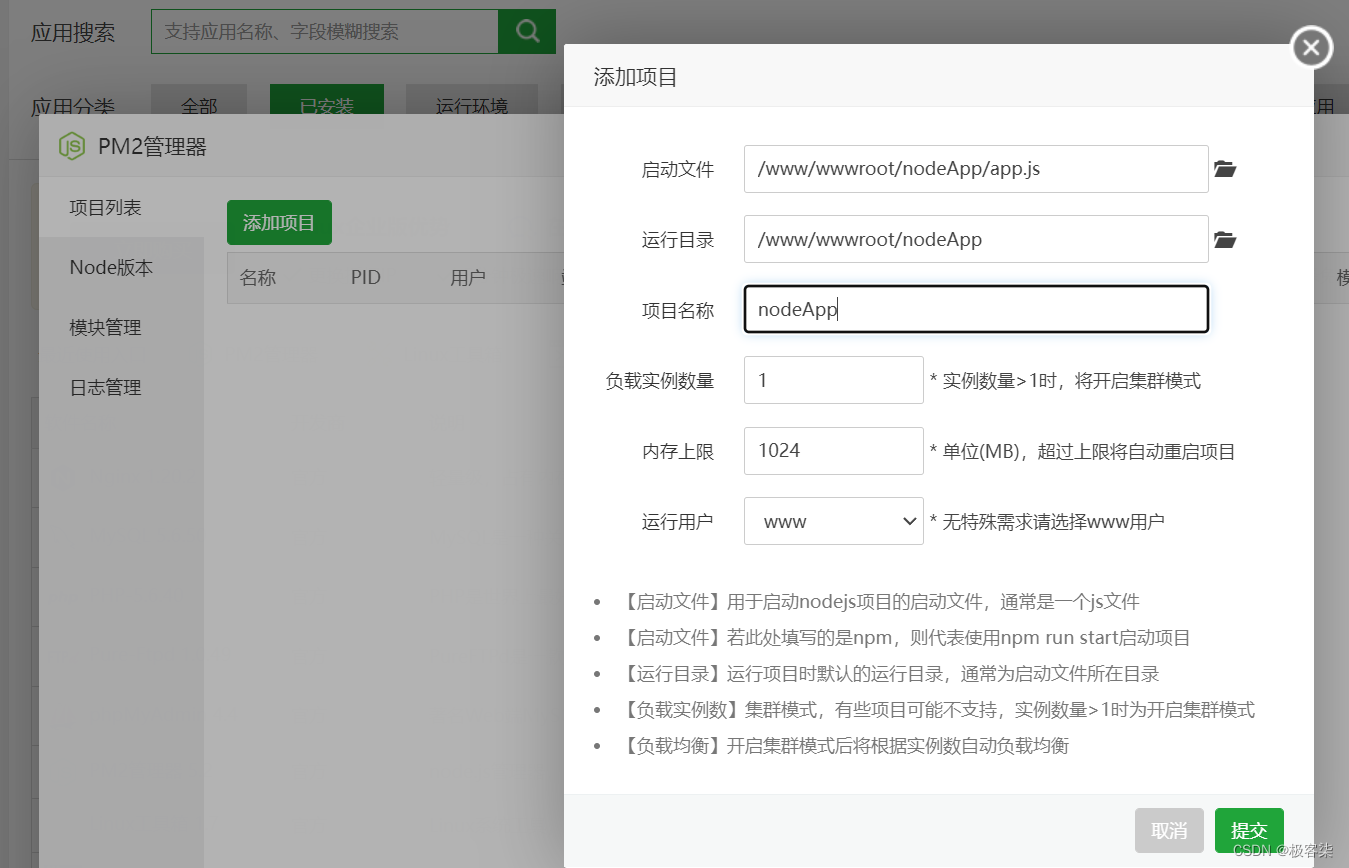Click the 项目名称 input containing nodeApp
Viewport: 1349px width, 868px height.
(976, 310)
